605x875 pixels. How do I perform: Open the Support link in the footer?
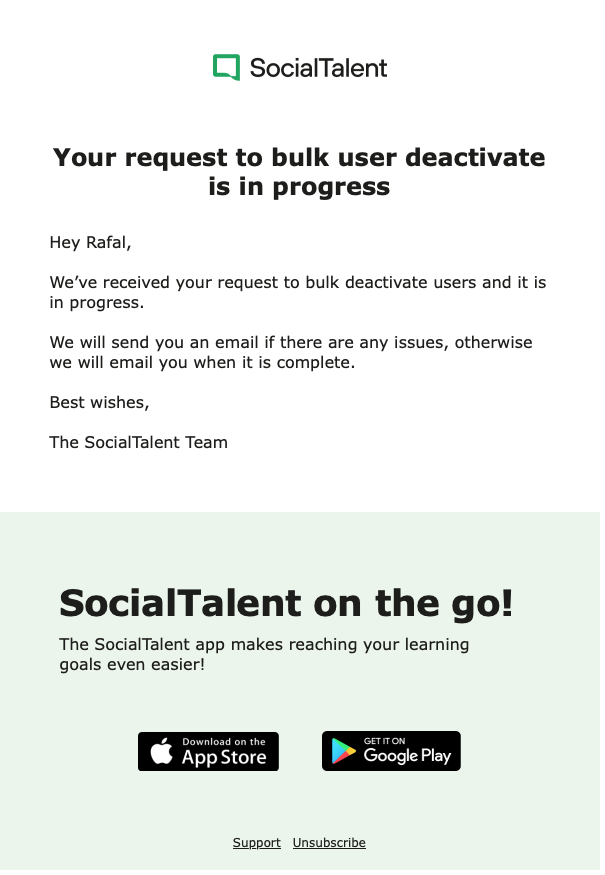pyautogui.click(x=256, y=843)
